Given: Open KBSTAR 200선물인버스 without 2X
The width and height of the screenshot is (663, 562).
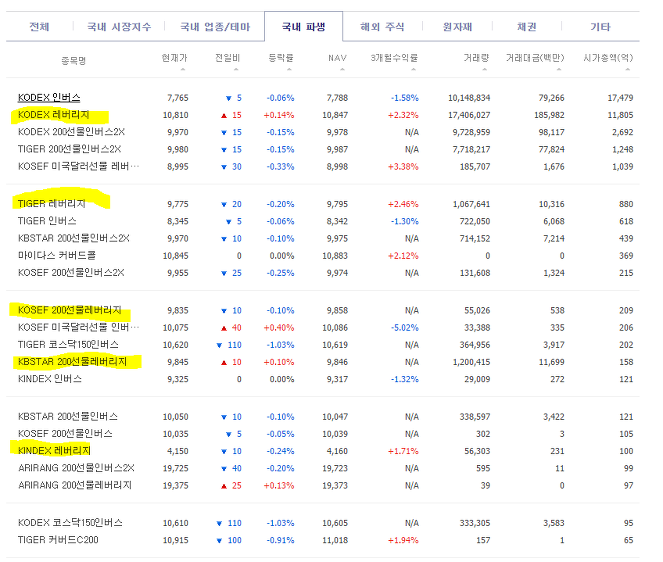Looking at the screenshot, I should point(68,417).
